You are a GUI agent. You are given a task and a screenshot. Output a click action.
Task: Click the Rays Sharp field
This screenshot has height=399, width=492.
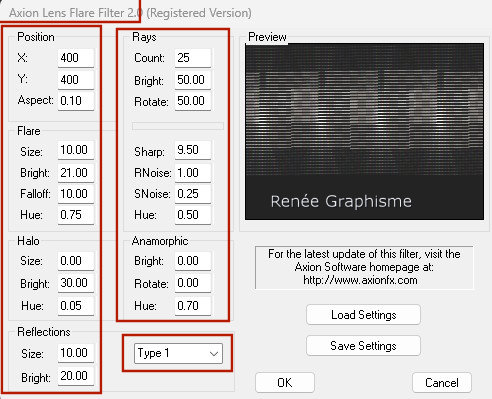[193, 150]
